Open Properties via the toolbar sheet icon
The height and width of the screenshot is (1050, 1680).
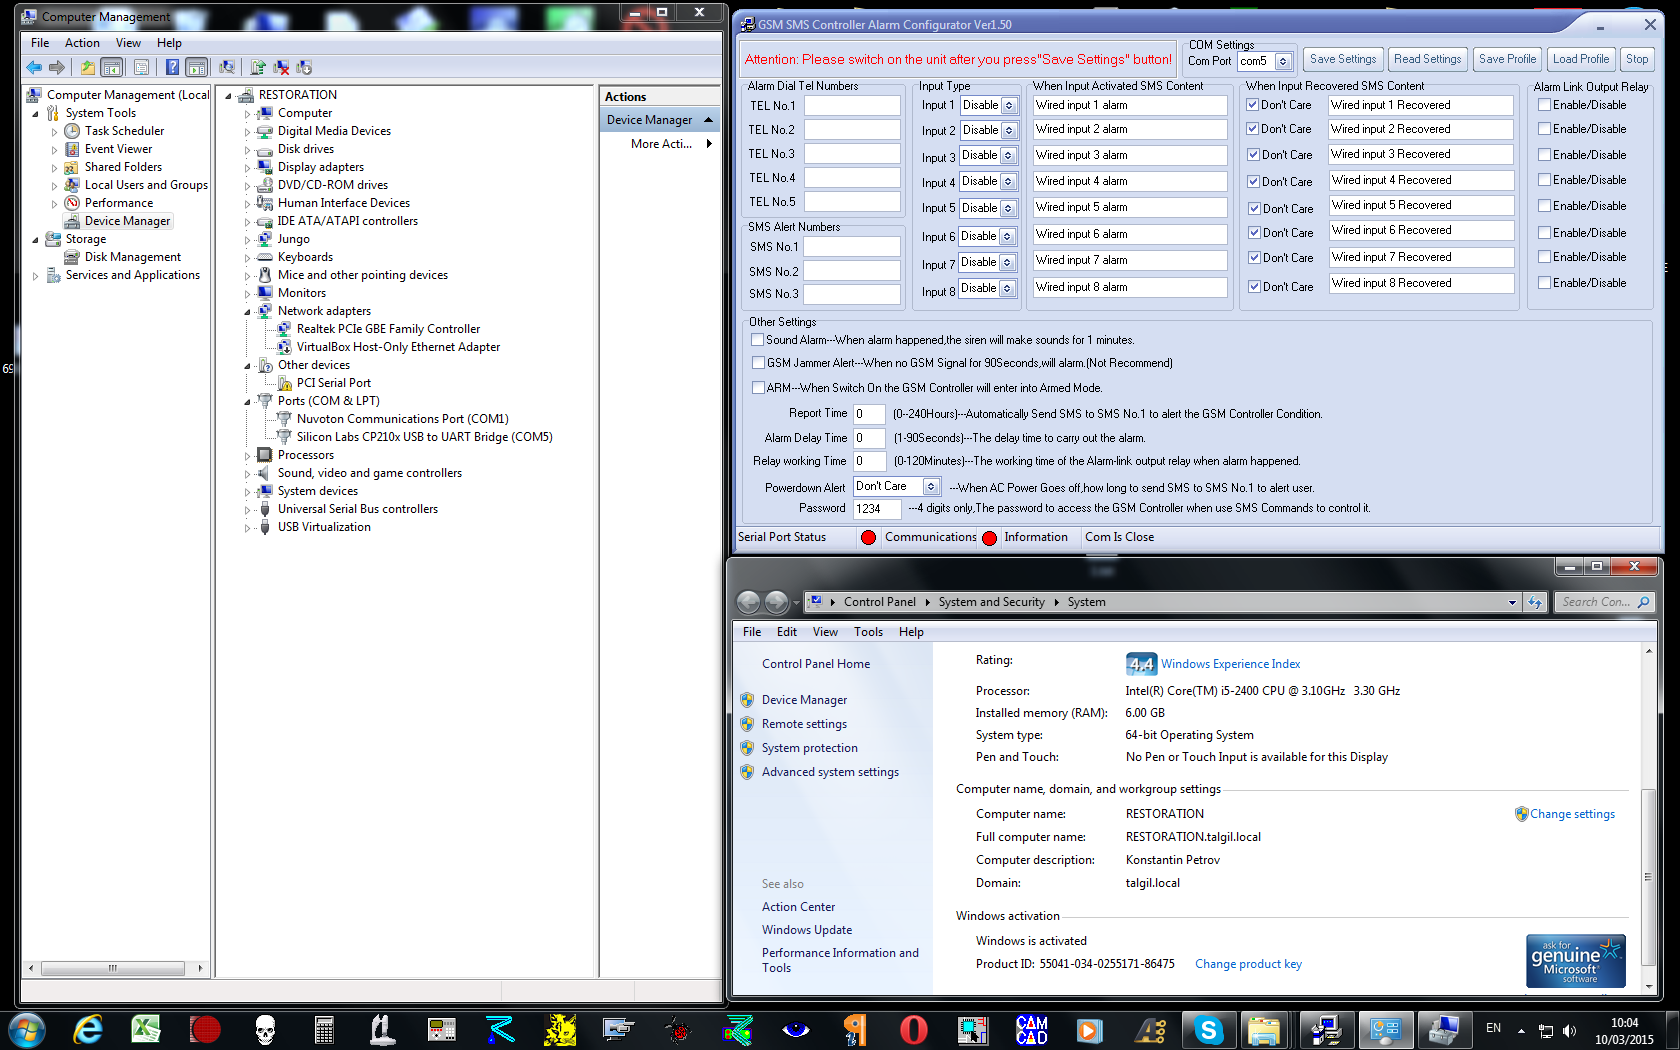pyautogui.click(x=141, y=67)
